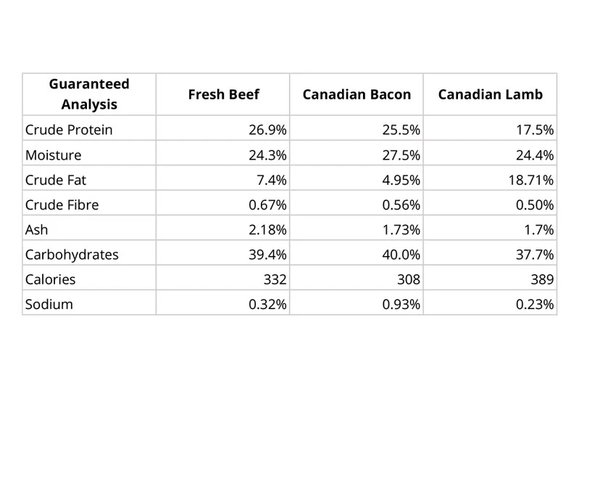Click the Moisture row label
This screenshot has height=486, width=600.
click(x=53, y=155)
